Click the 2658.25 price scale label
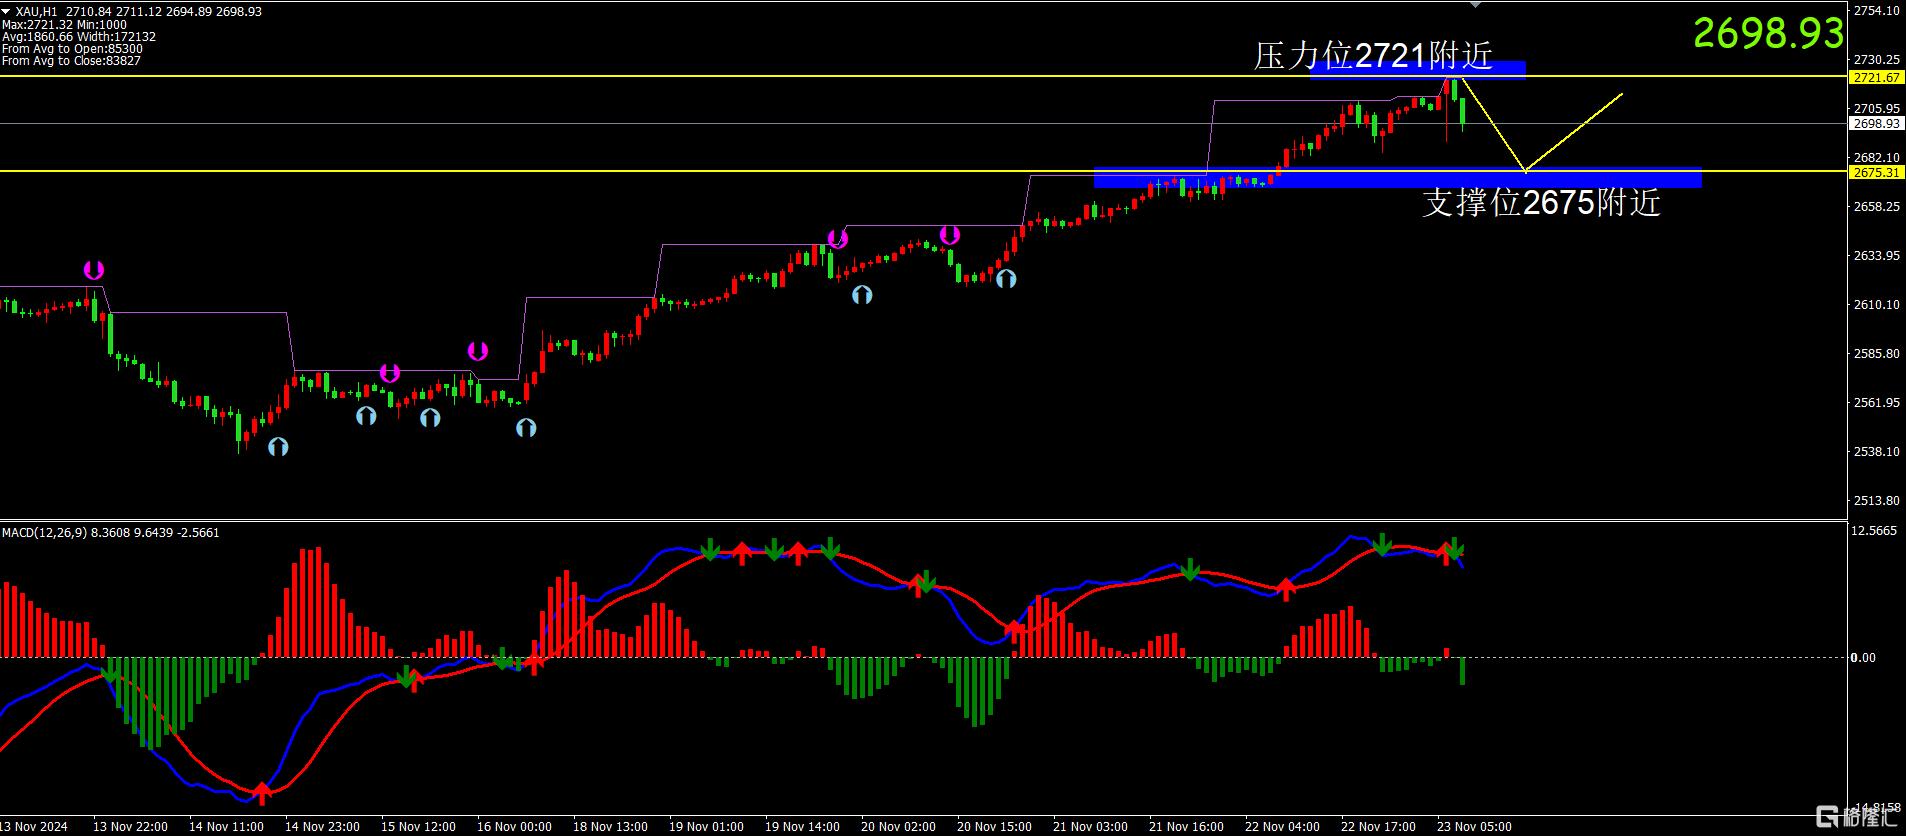The image size is (1906, 836). pyautogui.click(x=1876, y=207)
